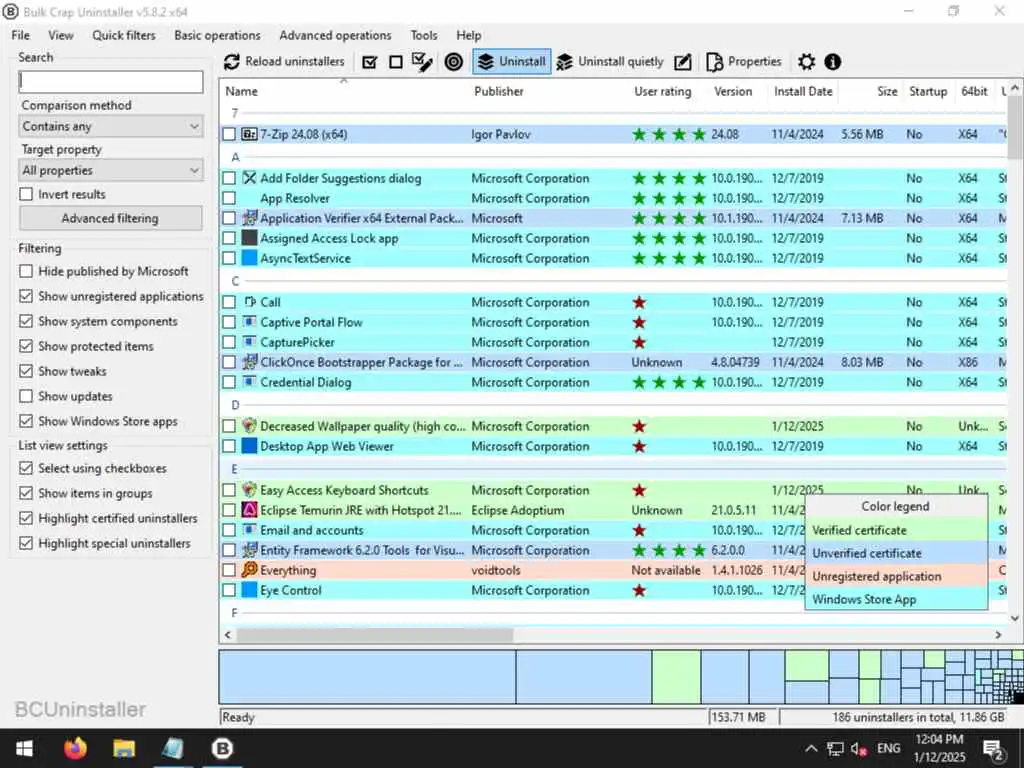Click the Eye Control blue icon

point(249,590)
